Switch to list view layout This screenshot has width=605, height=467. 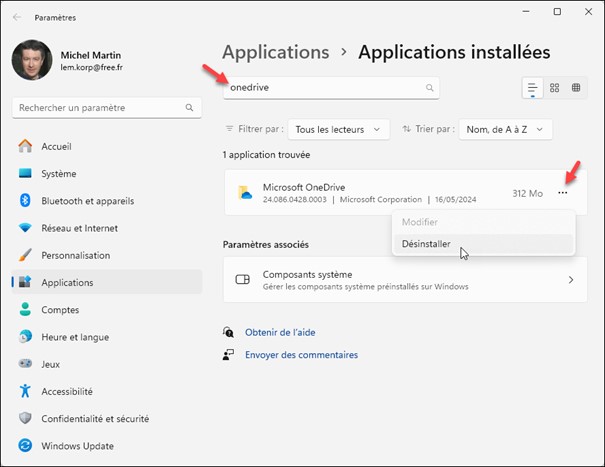click(x=532, y=88)
